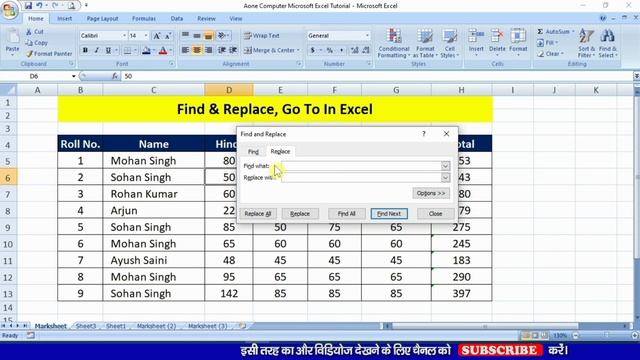Viewport: 640px width, 360px height.
Task: Click the fx Insert Function icon
Action: [115, 76]
